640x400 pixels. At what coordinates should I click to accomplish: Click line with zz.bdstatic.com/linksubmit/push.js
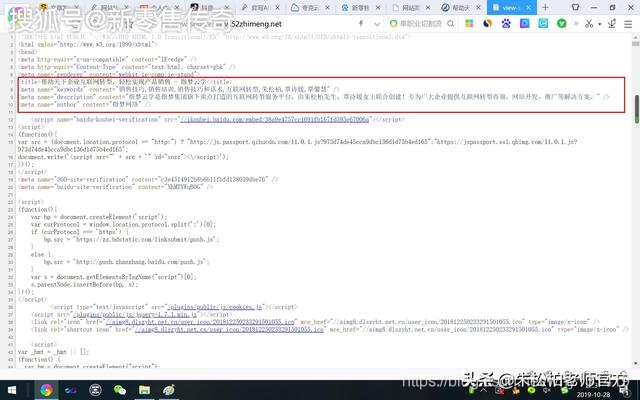pos(131,240)
